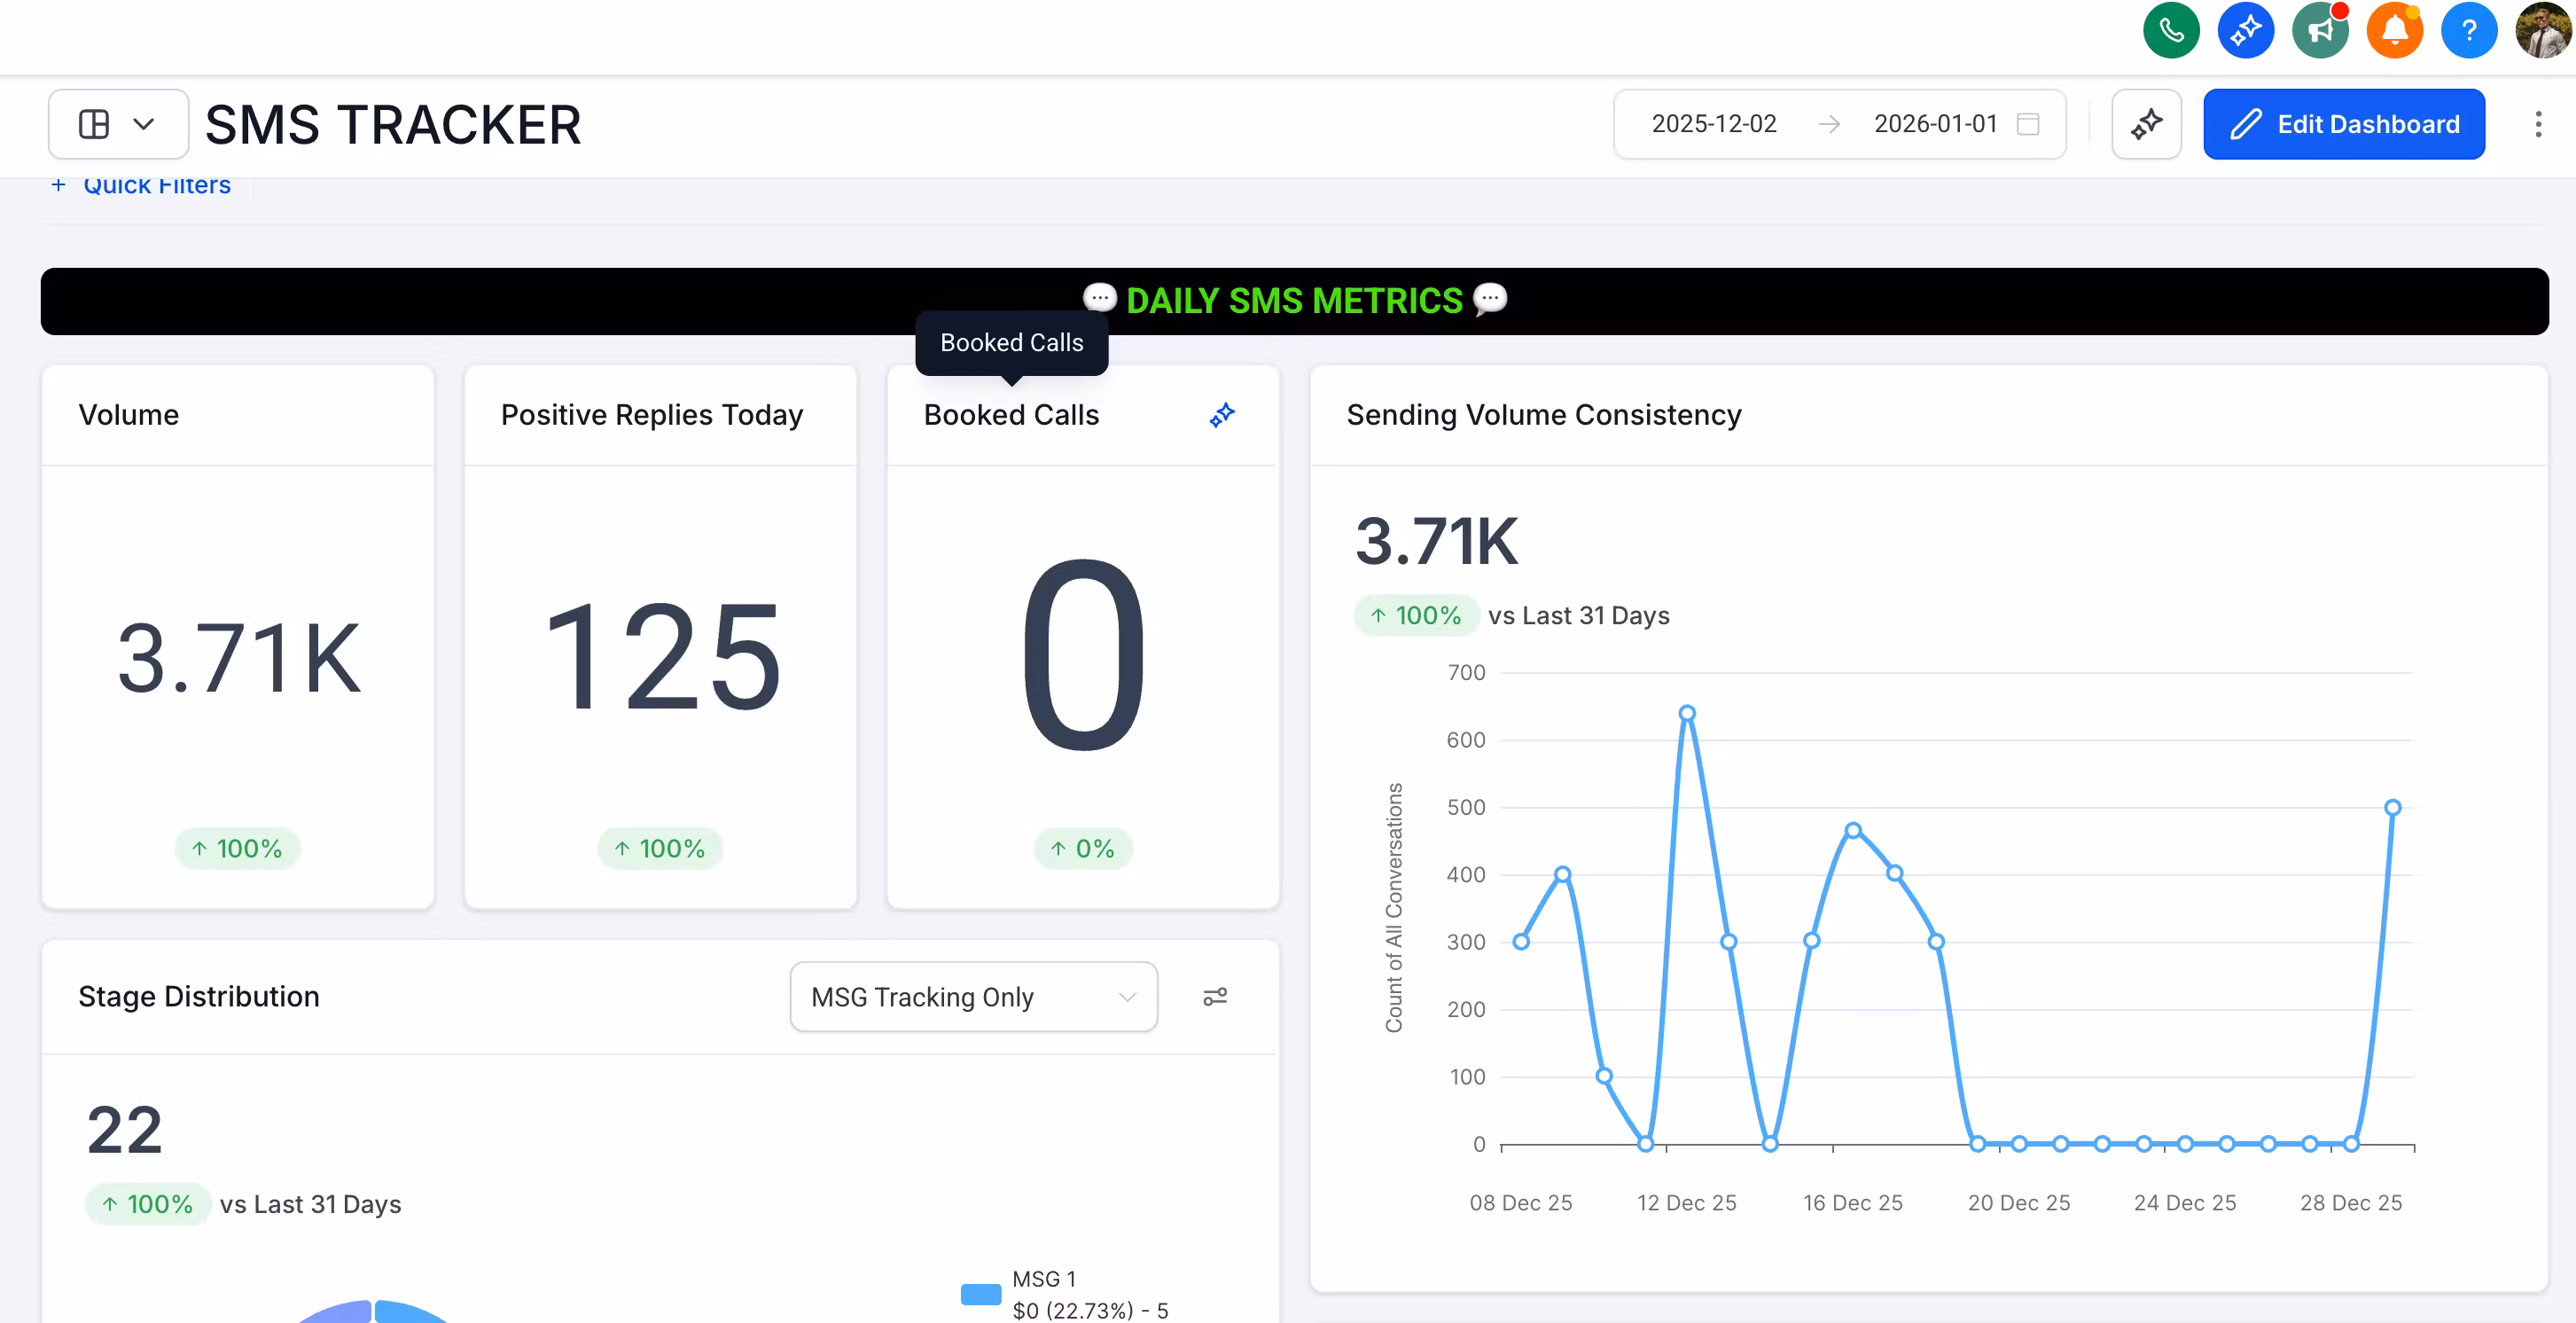Click the blue question mark help icon

click(2468, 31)
